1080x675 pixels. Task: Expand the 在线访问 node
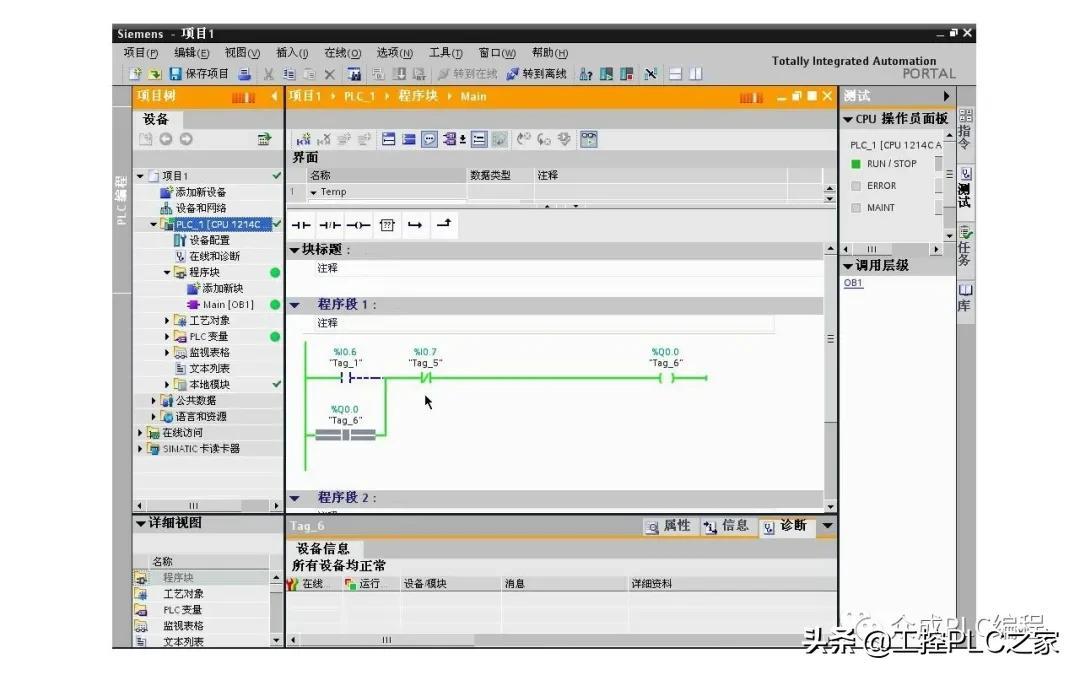coord(141,433)
